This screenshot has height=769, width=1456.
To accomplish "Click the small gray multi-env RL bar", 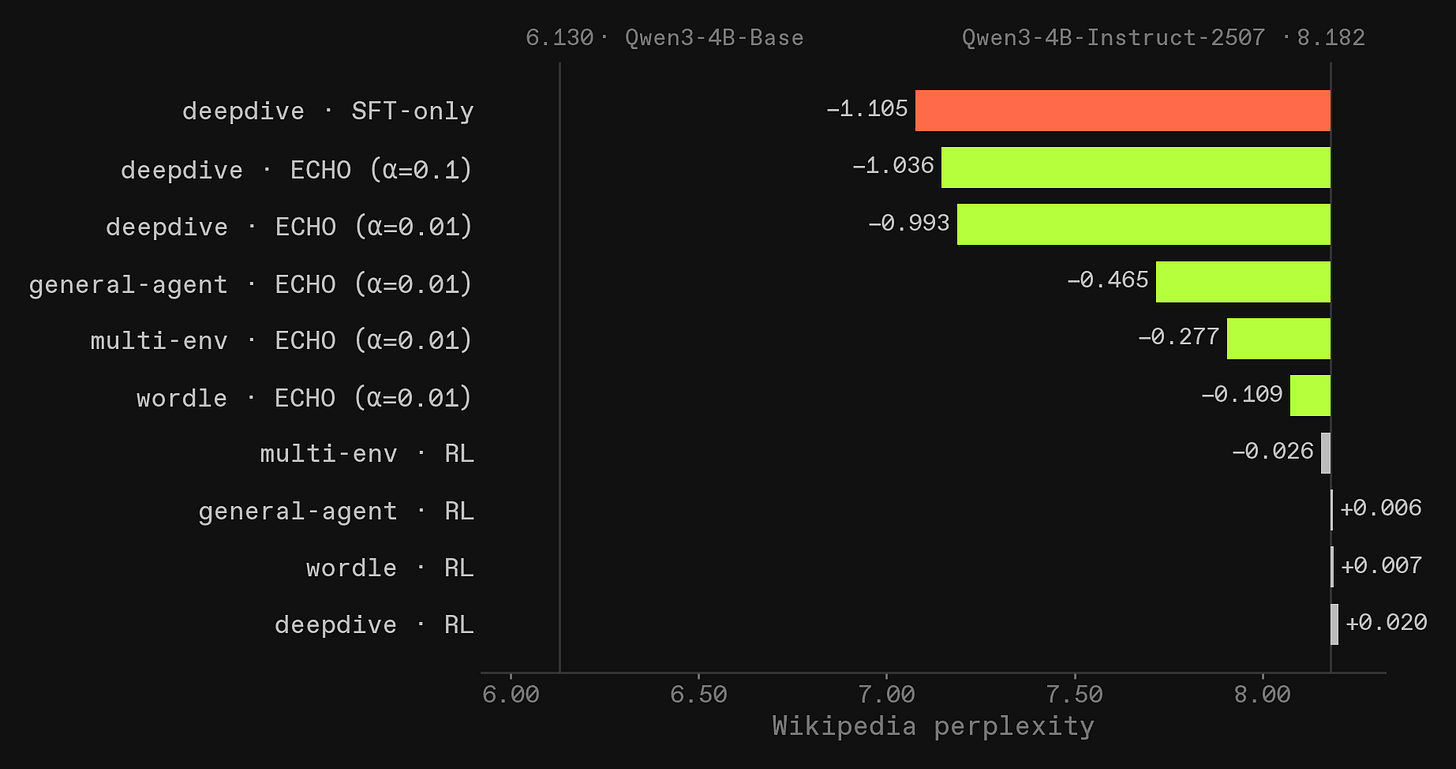I will click(1326, 452).
